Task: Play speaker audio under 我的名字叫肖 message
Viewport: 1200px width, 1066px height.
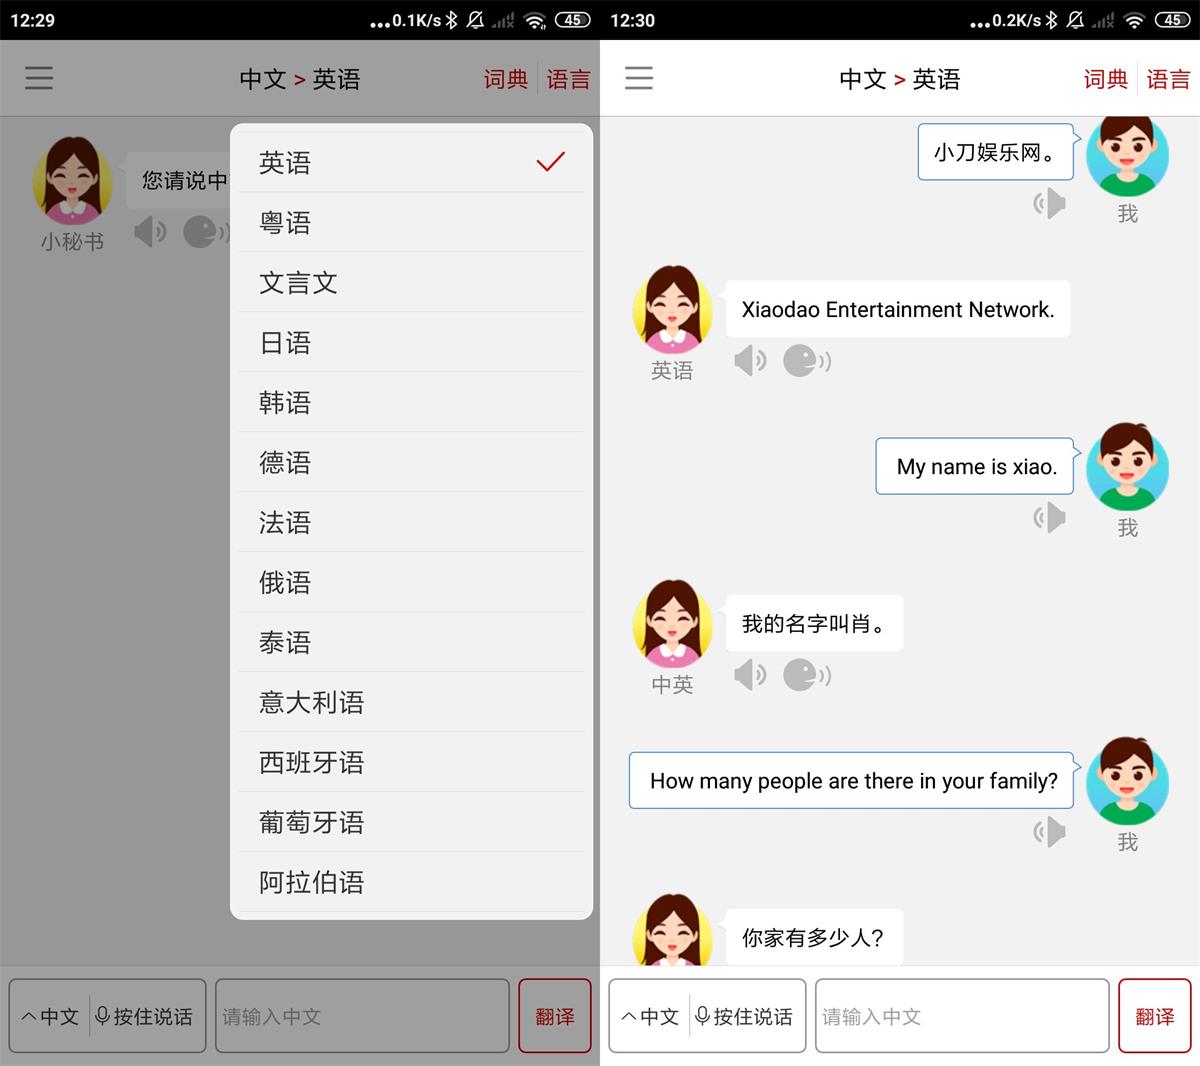Action: pyautogui.click(x=749, y=675)
